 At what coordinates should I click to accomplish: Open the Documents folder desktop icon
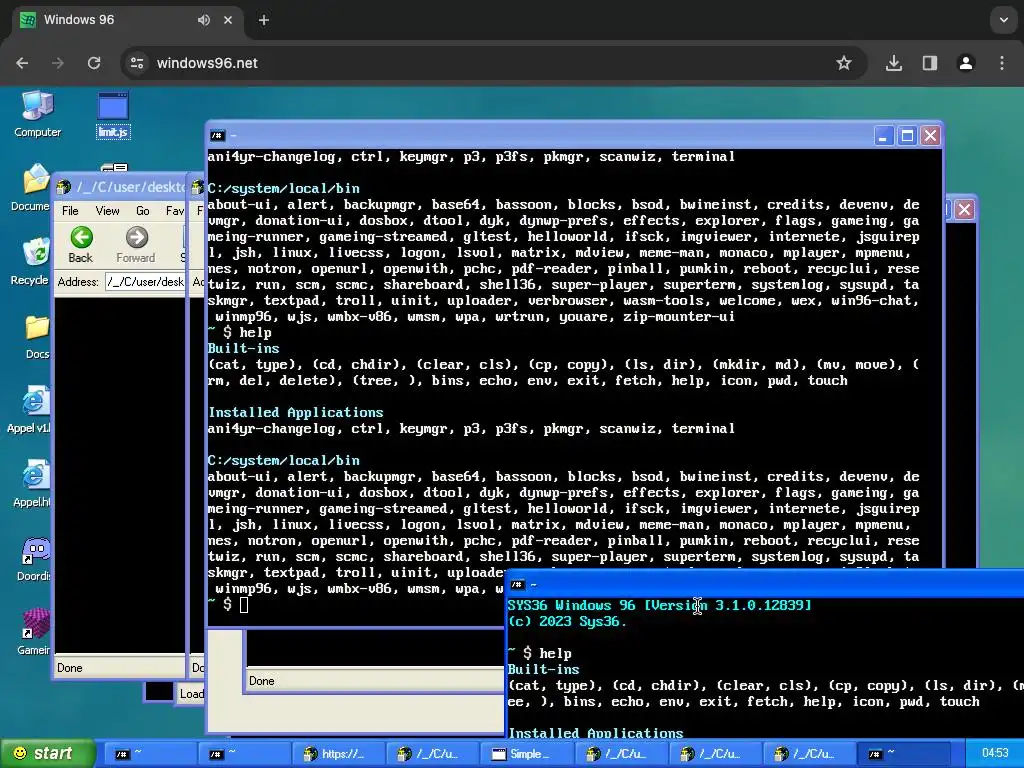pyautogui.click(x=31, y=187)
